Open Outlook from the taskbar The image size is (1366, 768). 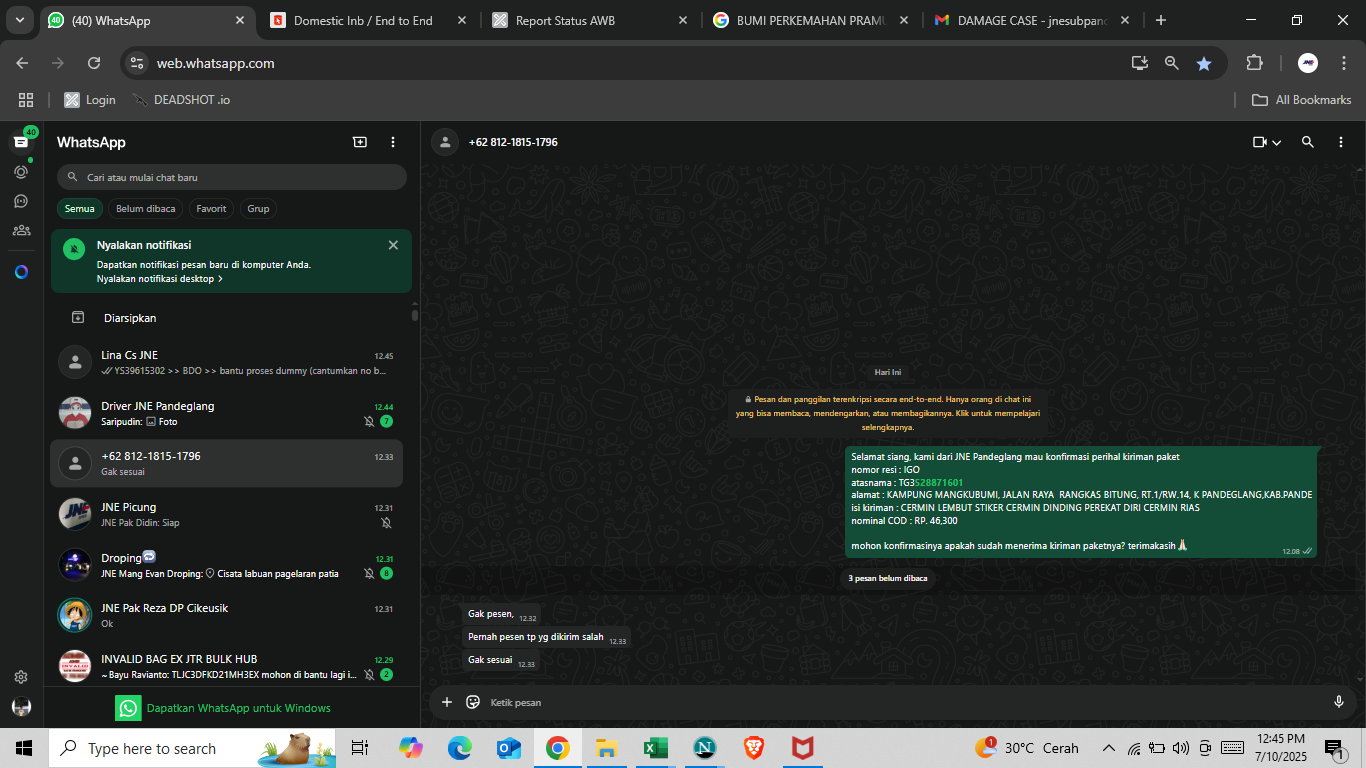coord(509,748)
